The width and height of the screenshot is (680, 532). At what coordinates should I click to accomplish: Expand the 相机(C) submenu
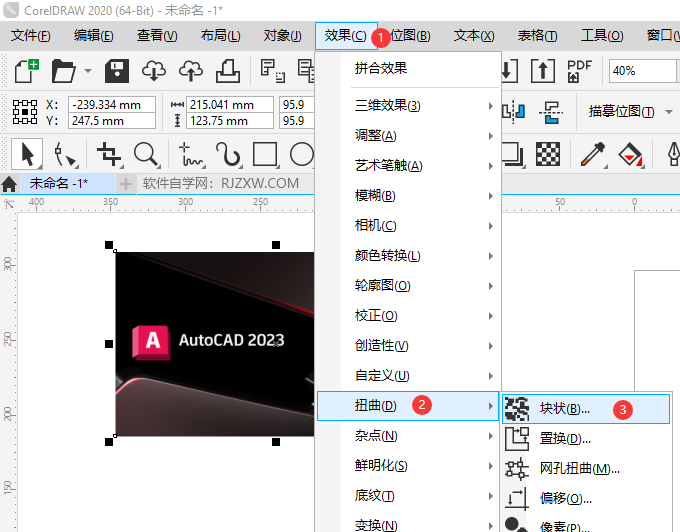tap(408, 225)
